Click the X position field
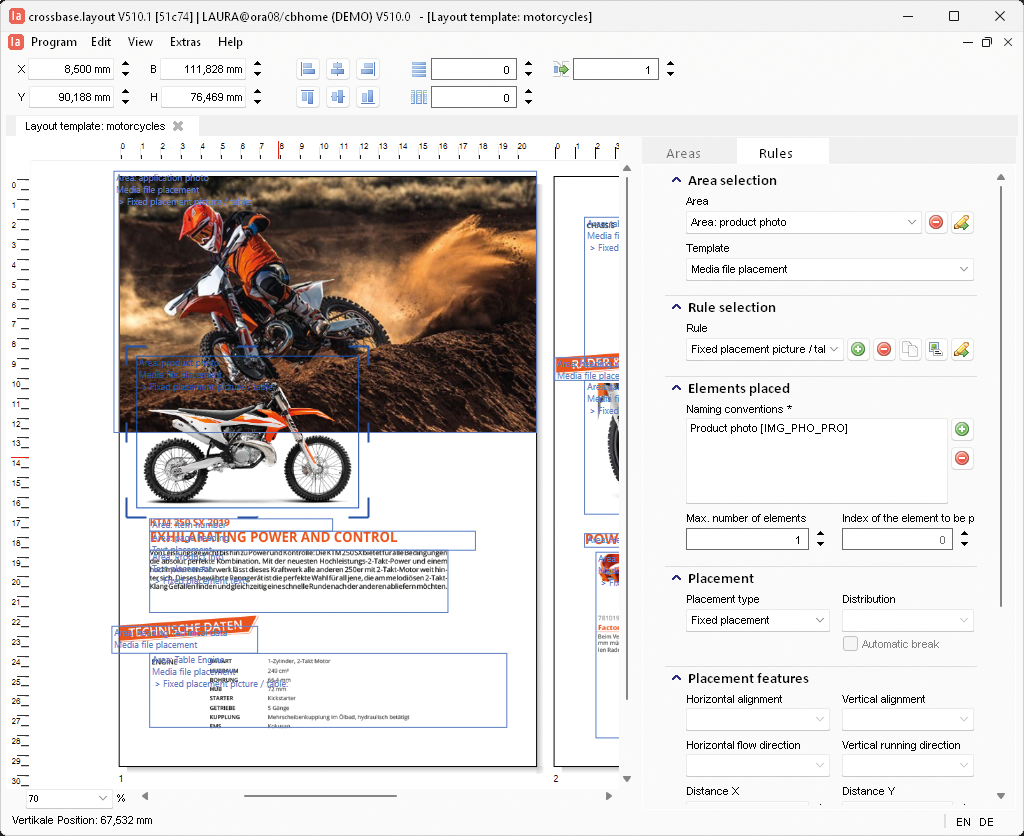This screenshot has height=836, width=1024. 71,69
